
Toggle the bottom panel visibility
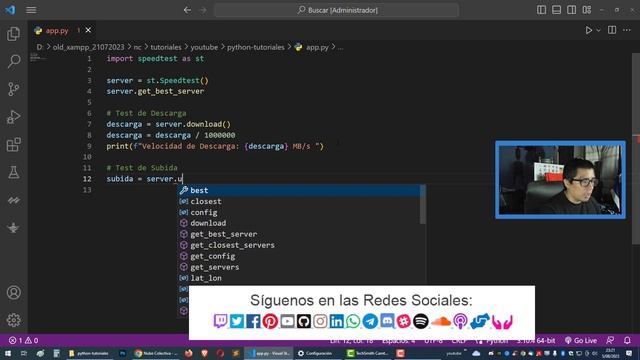pos(556,10)
